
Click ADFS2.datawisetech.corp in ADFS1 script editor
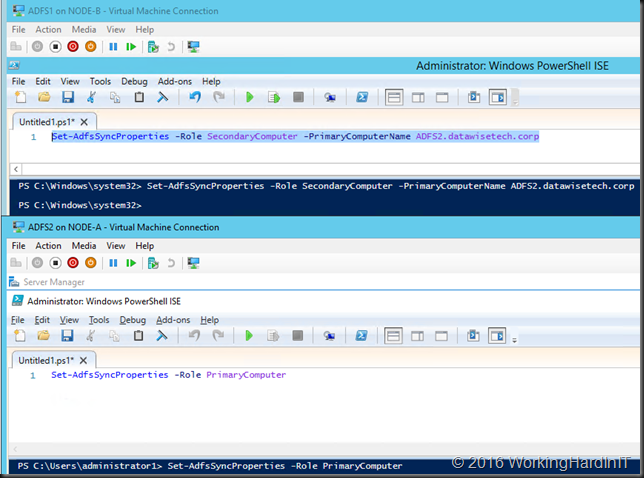477,136
